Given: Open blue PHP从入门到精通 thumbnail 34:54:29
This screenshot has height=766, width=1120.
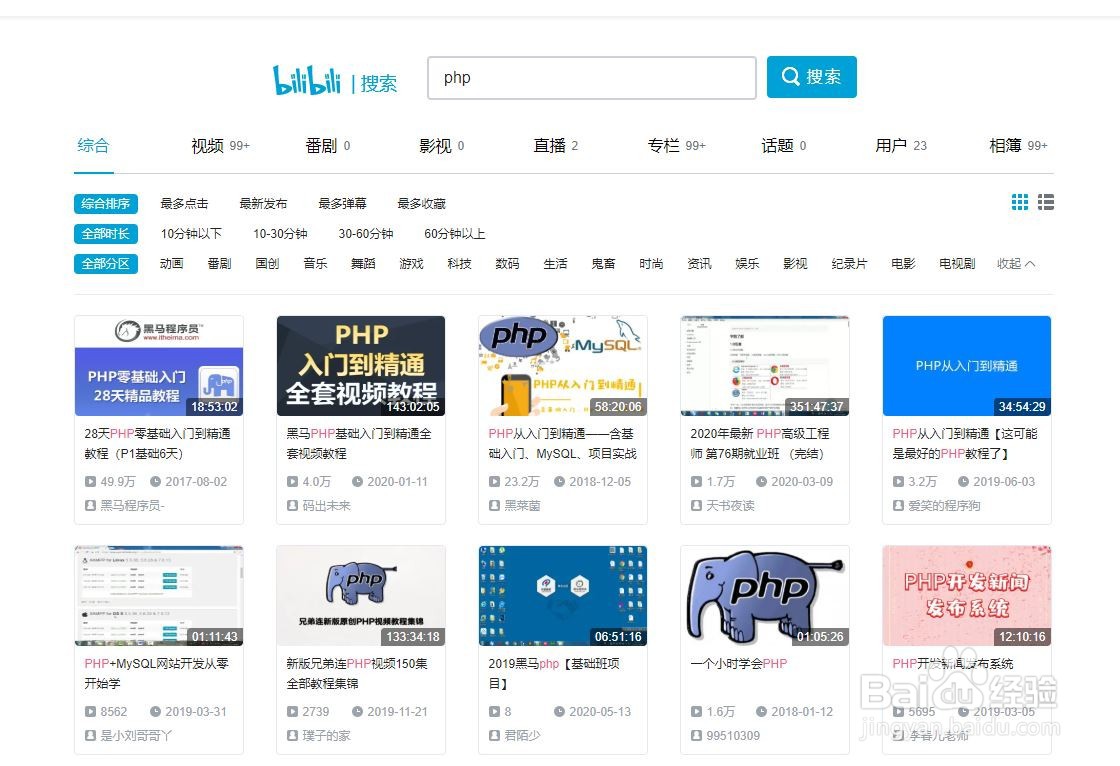Looking at the screenshot, I should (966, 366).
